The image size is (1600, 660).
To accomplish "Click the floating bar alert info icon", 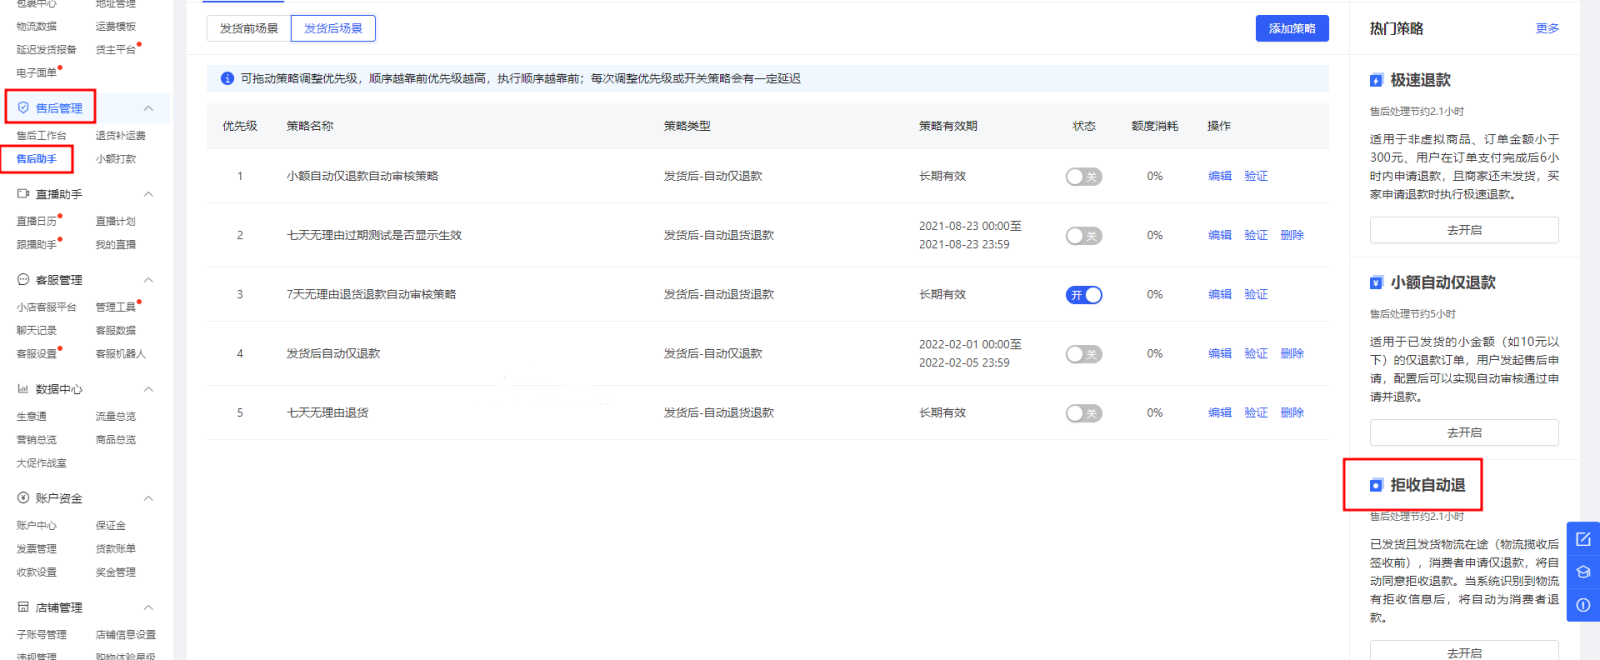I will (1583, 605).
